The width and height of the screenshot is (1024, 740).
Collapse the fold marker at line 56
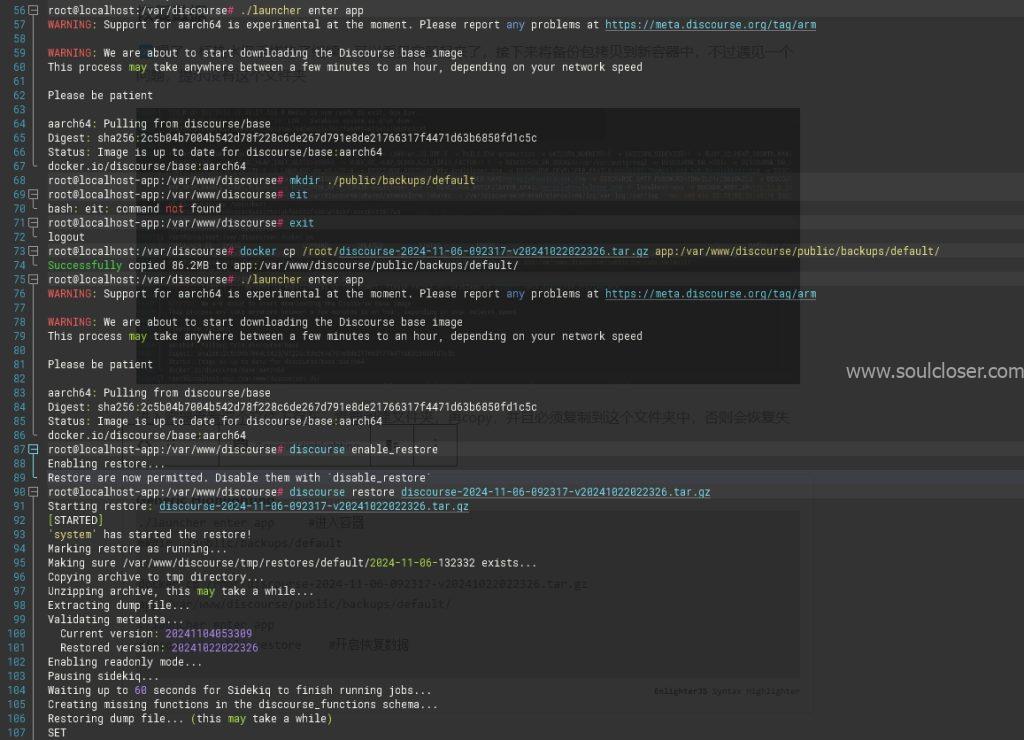(34, 10)
